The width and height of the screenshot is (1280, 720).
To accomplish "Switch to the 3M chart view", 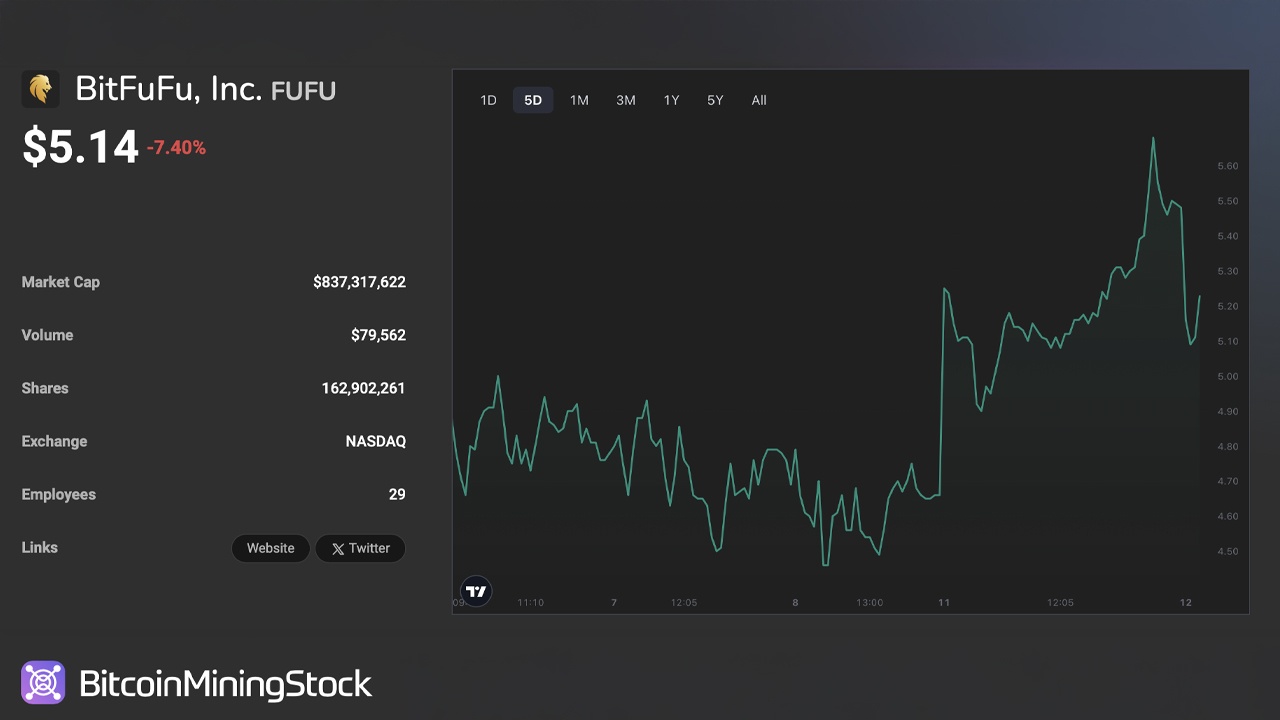I will [x=625, y=100].
